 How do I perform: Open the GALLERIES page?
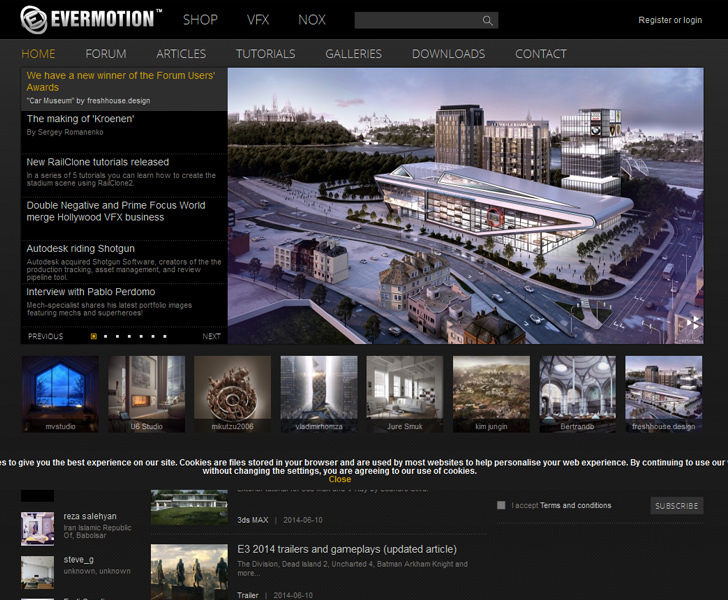(x=353, y=54)
